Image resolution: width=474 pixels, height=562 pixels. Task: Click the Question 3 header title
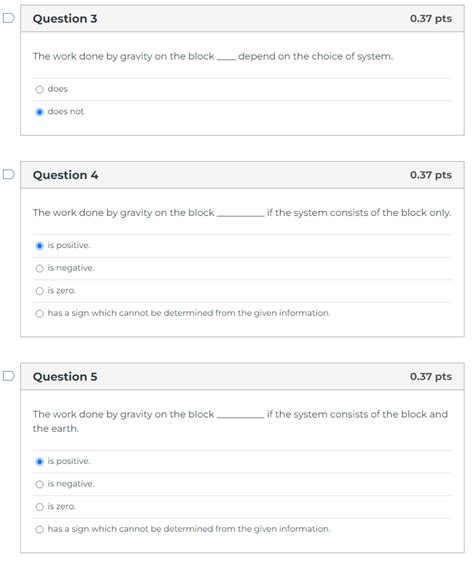coord(65,19)
